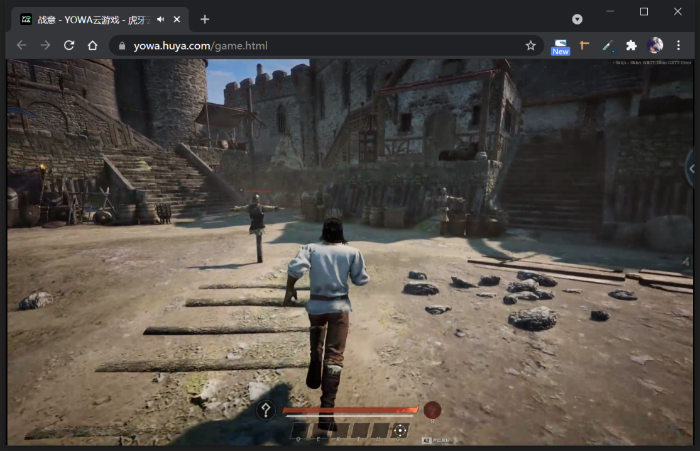Screen dimensions: 700x451
Task: Open the browser home page
Action: point(92,45)
